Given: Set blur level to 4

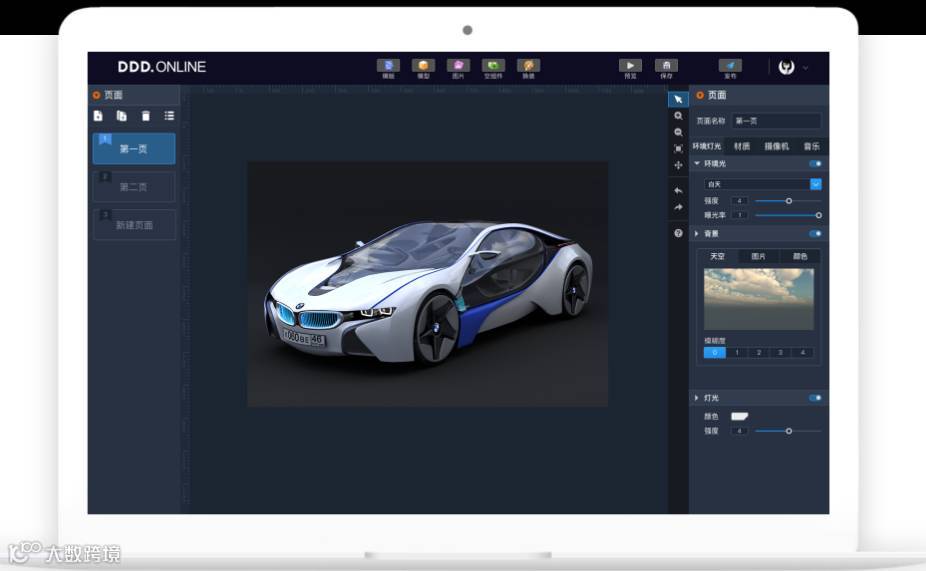Looking at the screenshot, I should click(x=802, y=353).
